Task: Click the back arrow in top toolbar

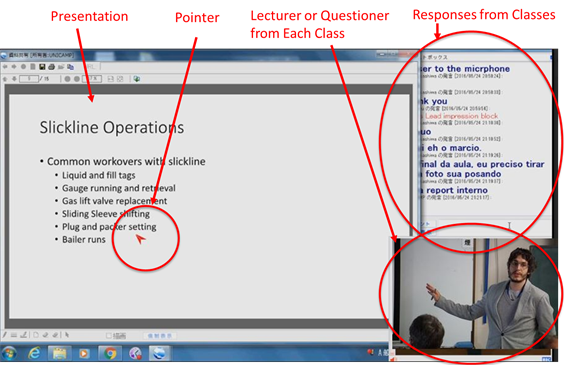Action: pos(5,67)
